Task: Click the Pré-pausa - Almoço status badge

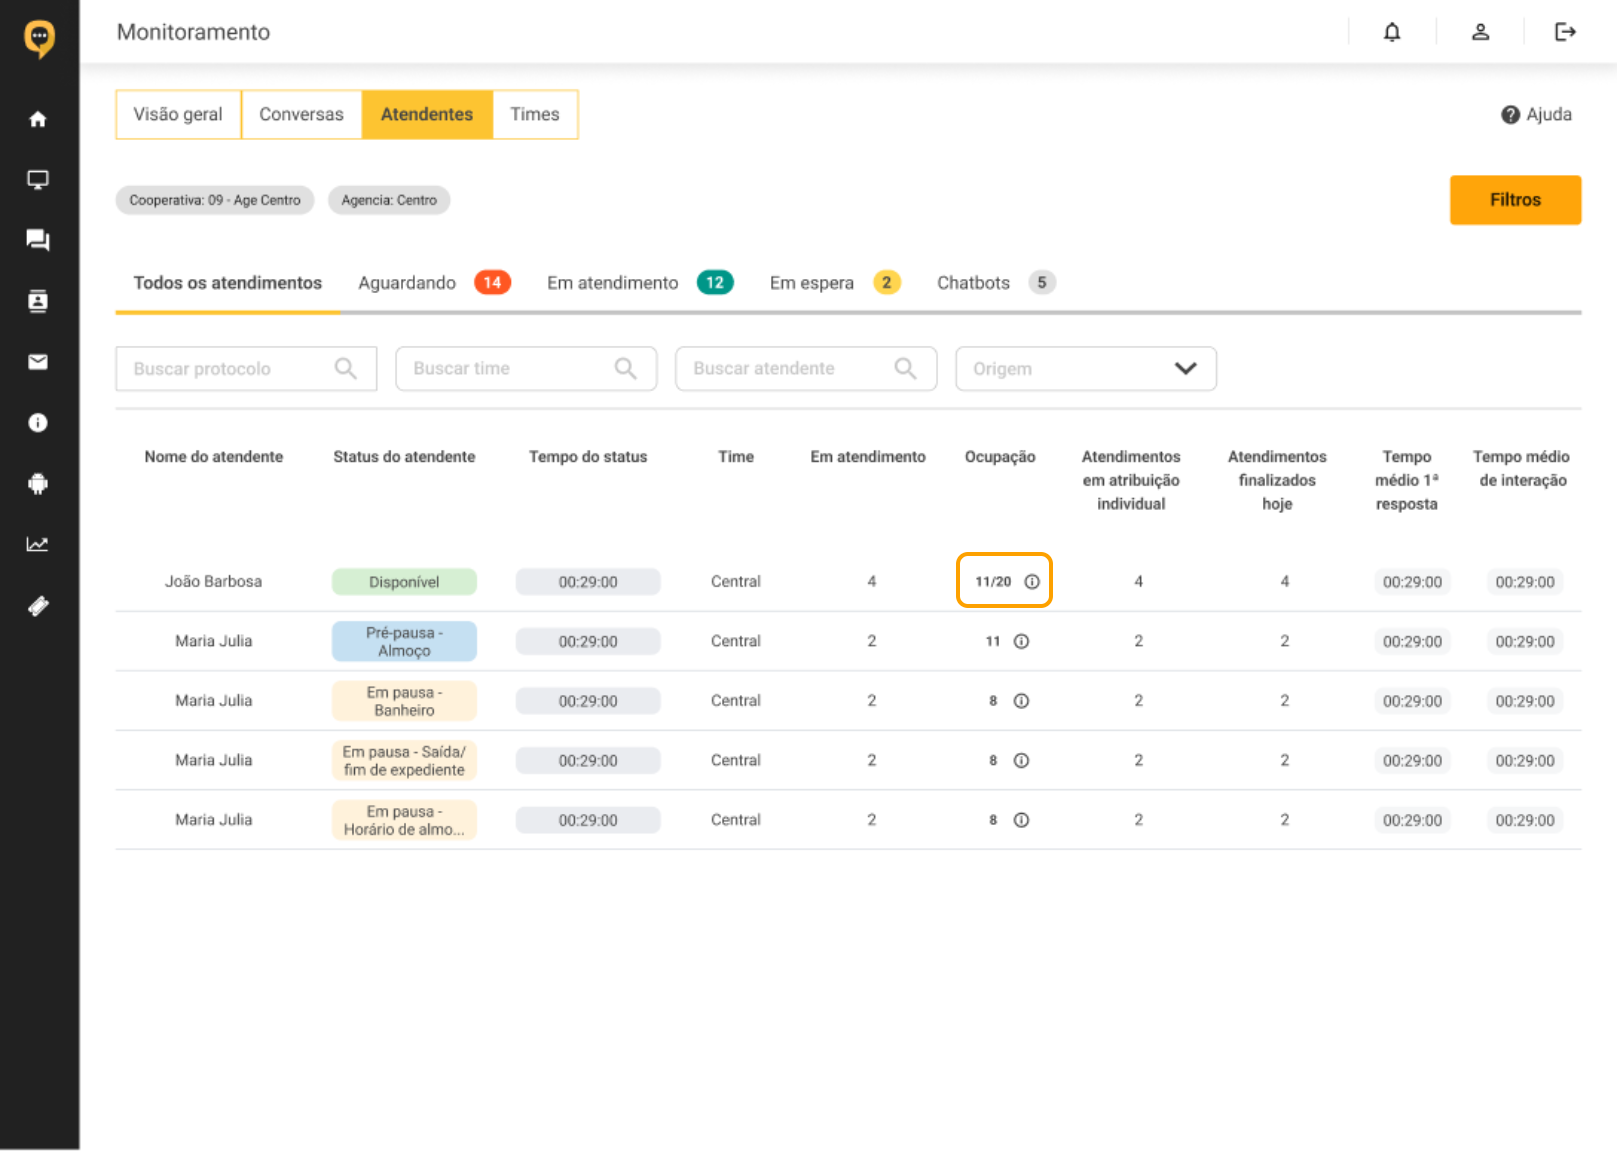Action: 404,642
